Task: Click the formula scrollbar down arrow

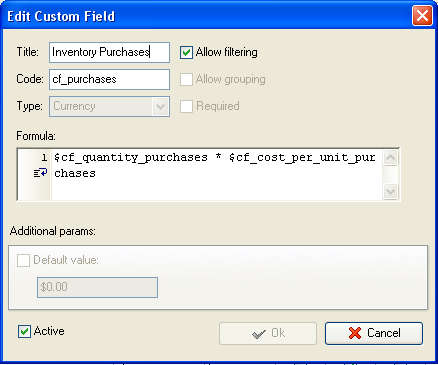Action: tap(390, 191)
